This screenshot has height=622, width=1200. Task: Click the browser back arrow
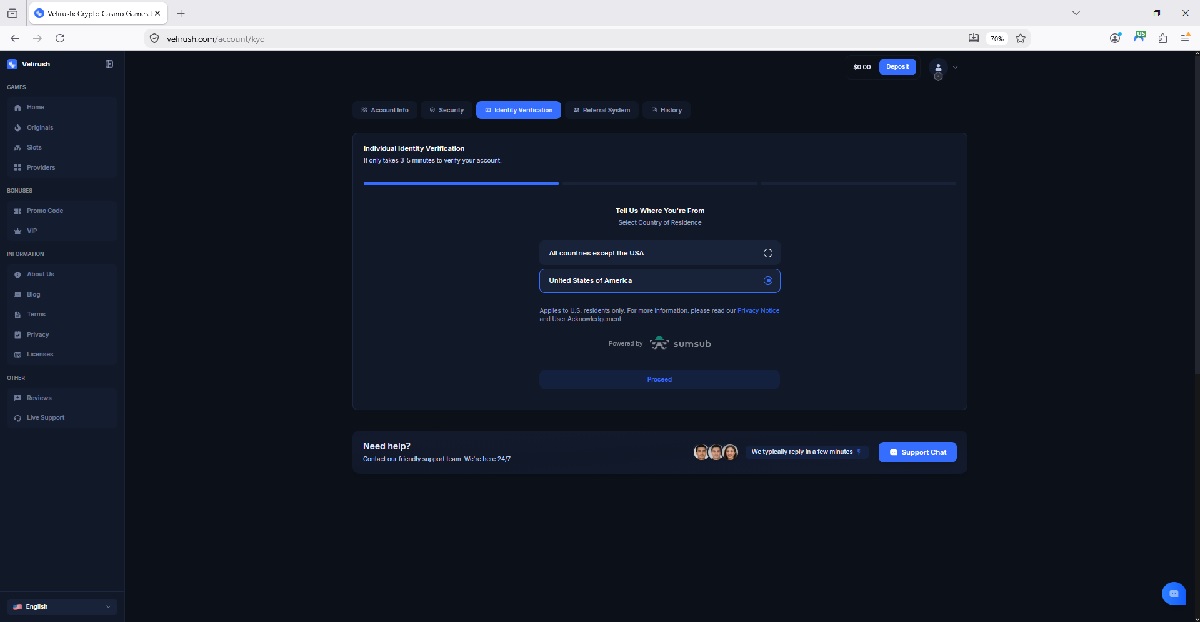click(14, 38)
